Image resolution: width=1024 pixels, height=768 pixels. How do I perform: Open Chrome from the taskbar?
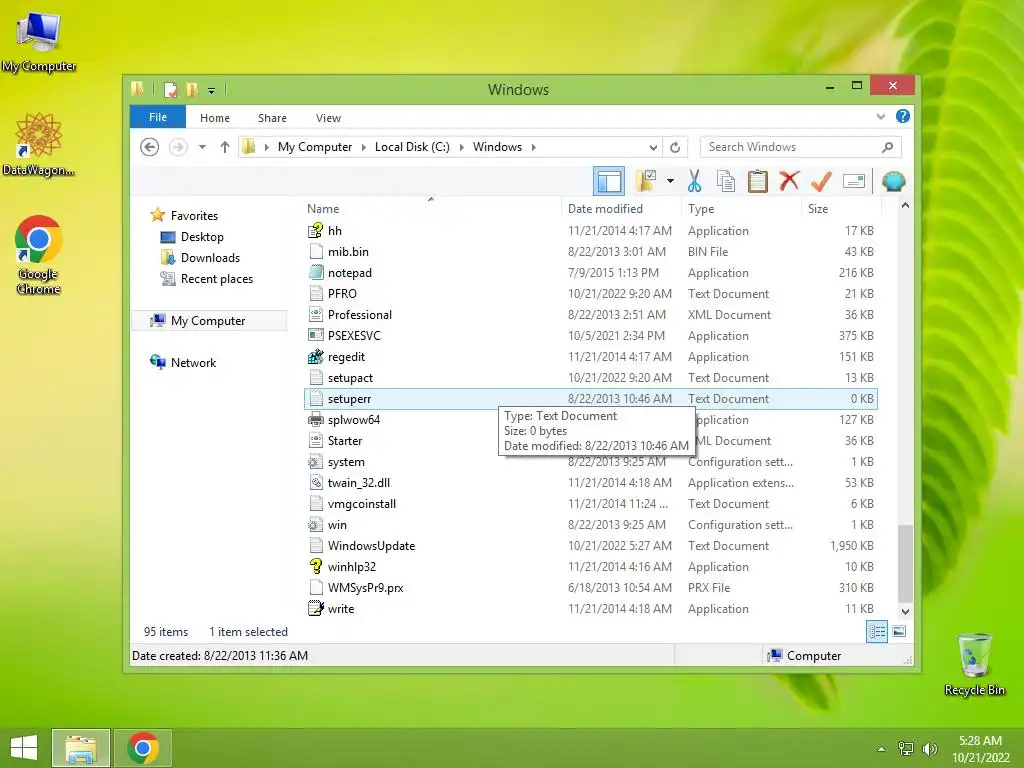coord(143,748)
